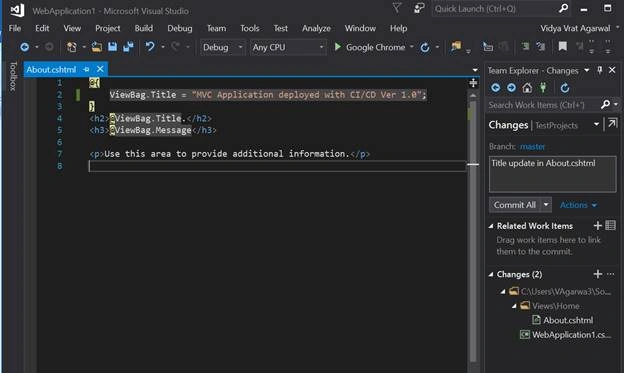Click the Bookmark icon in toolbar
The image size is (624, 373).
[x=562, y=47]
